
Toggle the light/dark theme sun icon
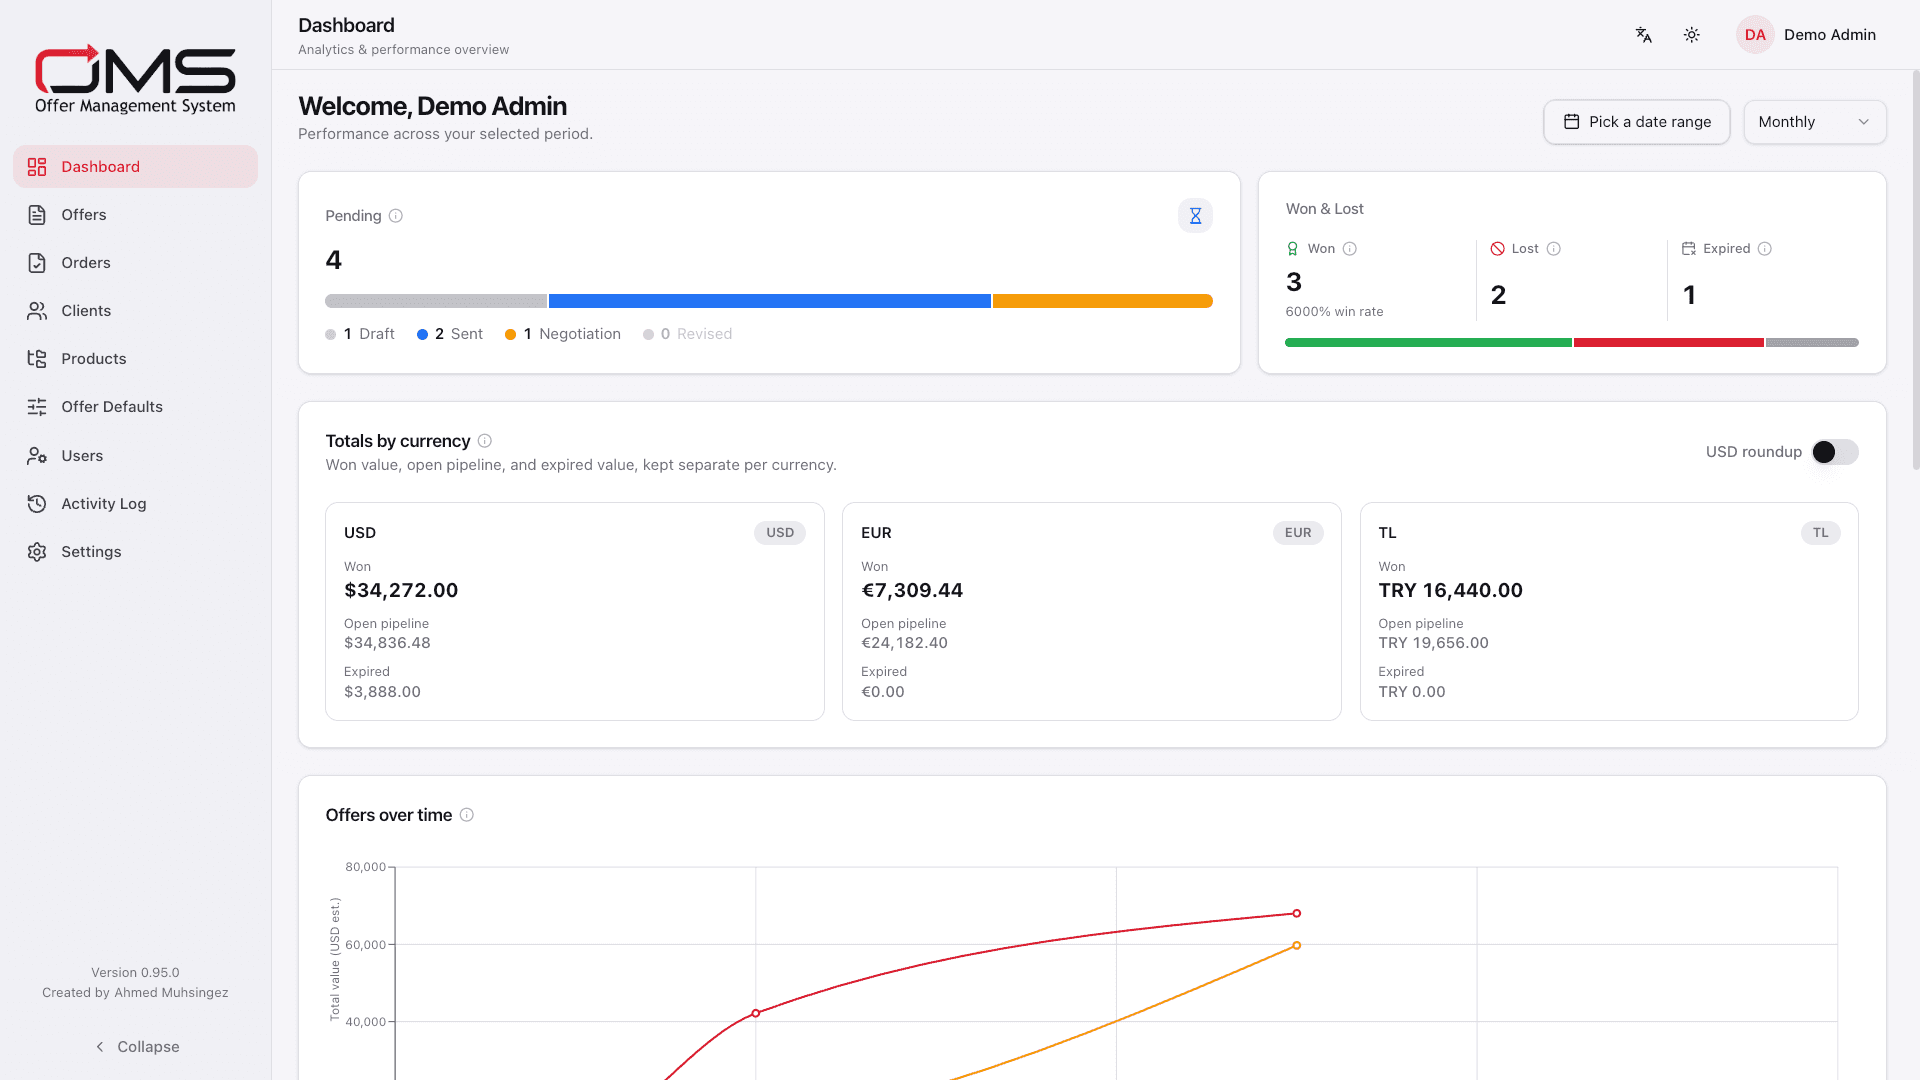coord(1691,35)
